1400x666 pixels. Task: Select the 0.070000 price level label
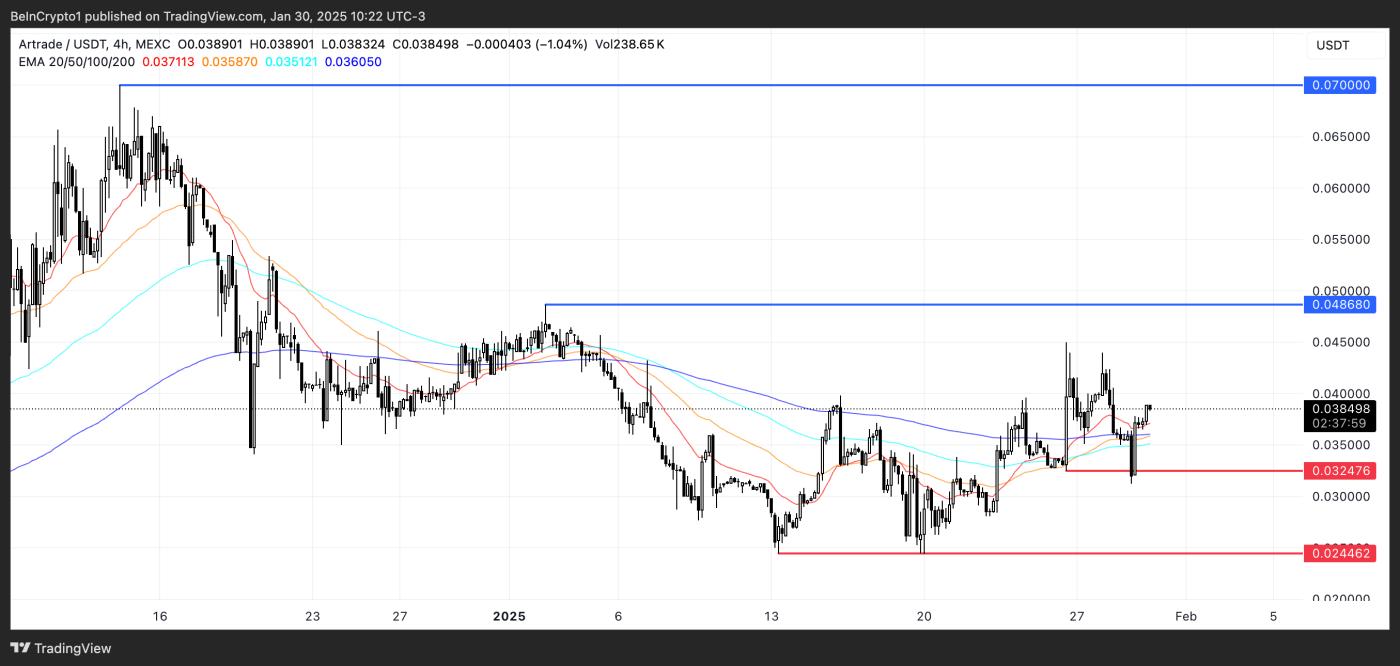[x=1340, y=86]
